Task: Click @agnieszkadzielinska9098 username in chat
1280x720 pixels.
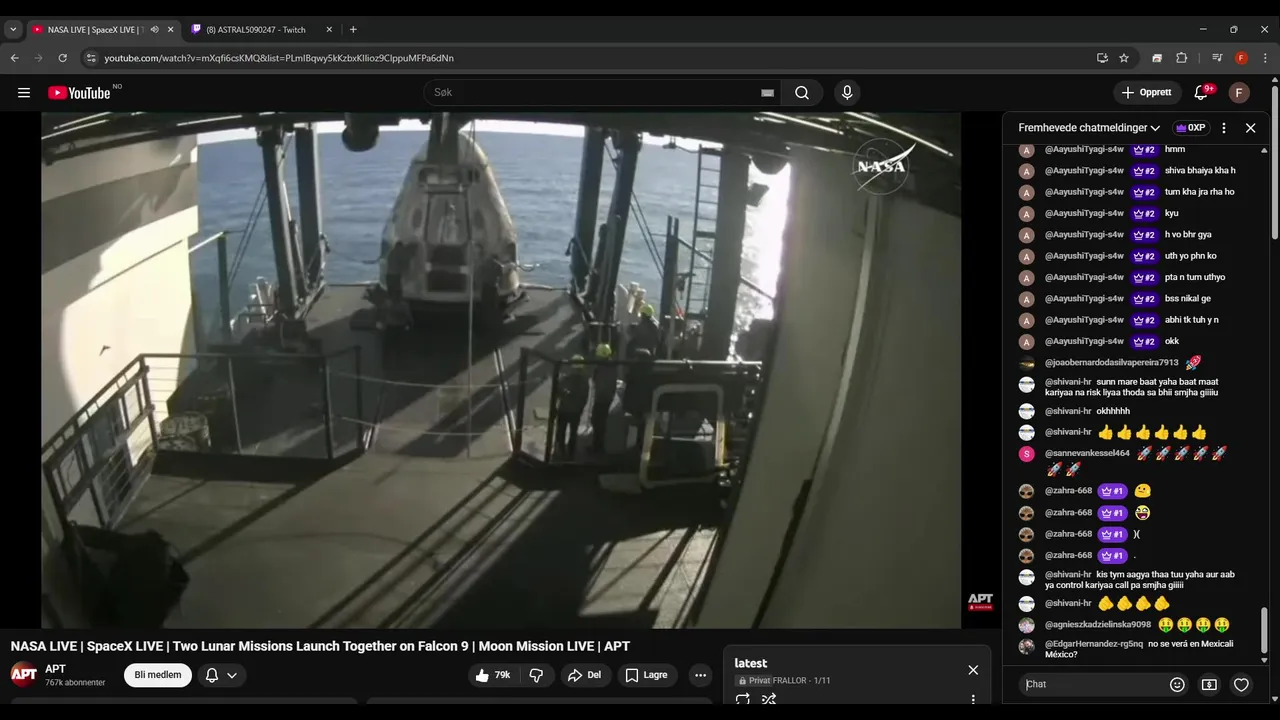Action: (1098, 625)
